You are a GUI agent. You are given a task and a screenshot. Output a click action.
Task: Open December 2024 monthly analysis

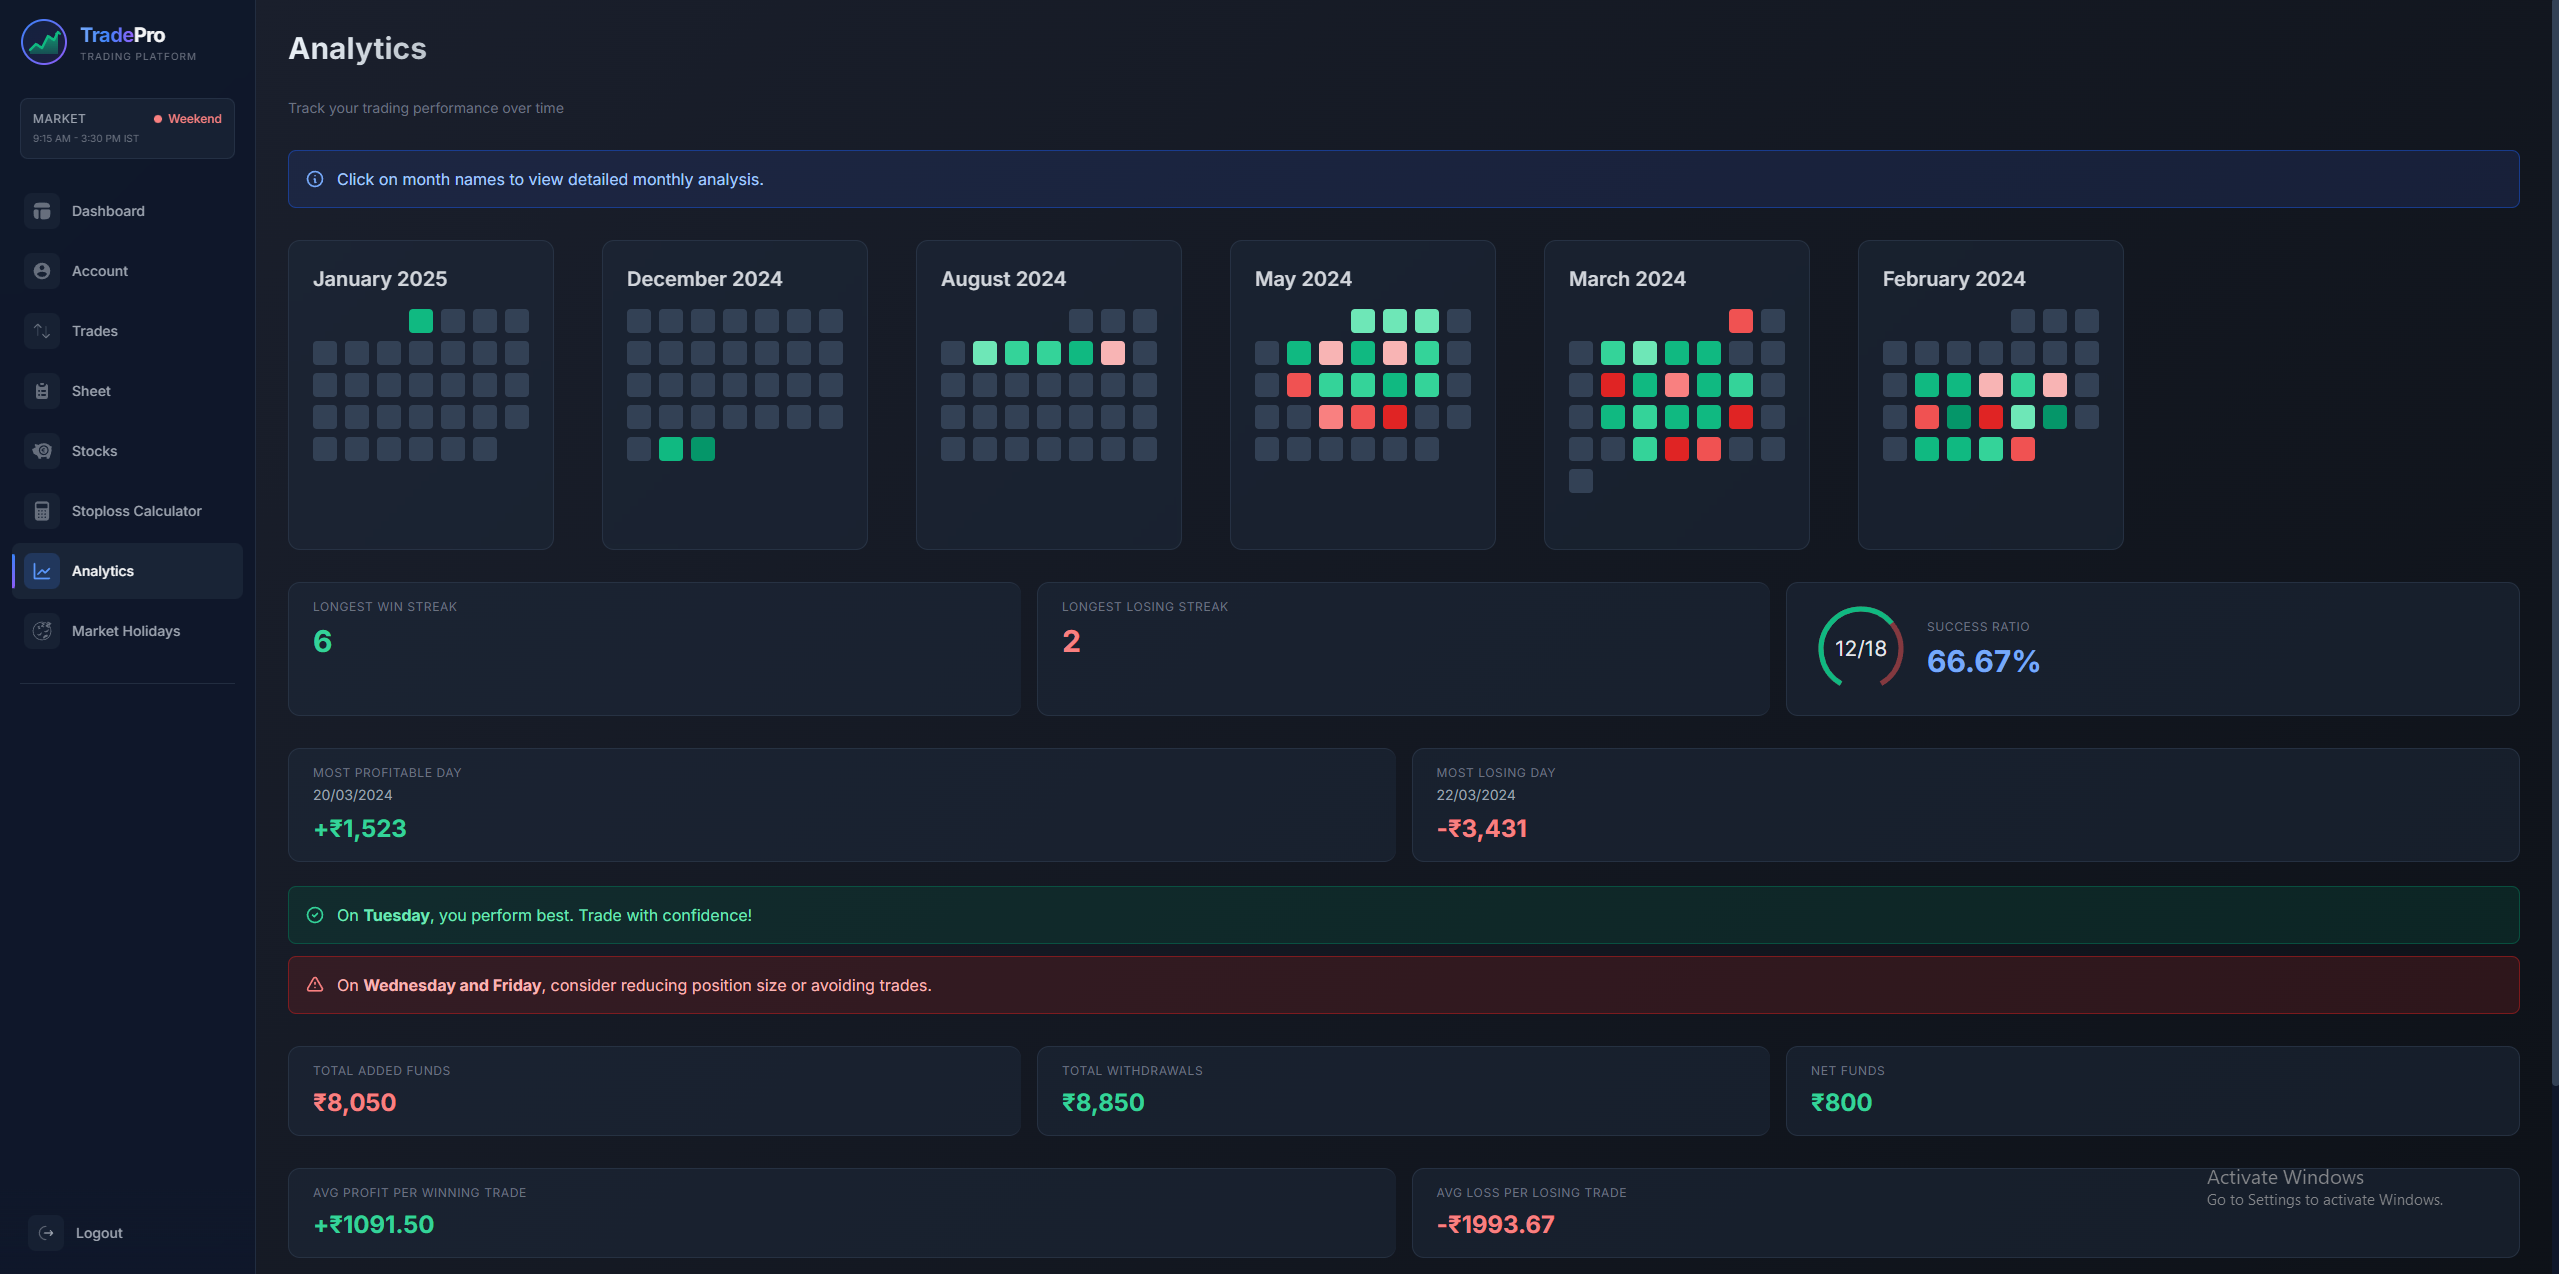pos(704,279)
